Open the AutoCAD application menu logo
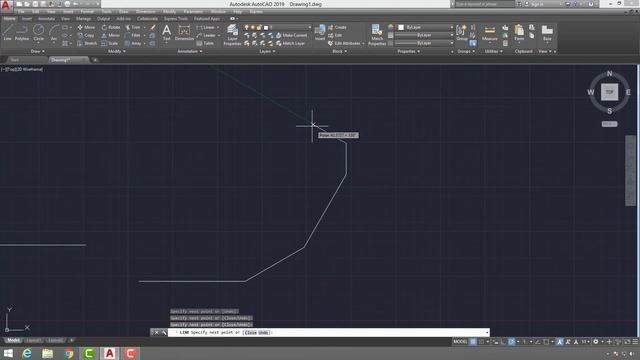 coord(6,5)
